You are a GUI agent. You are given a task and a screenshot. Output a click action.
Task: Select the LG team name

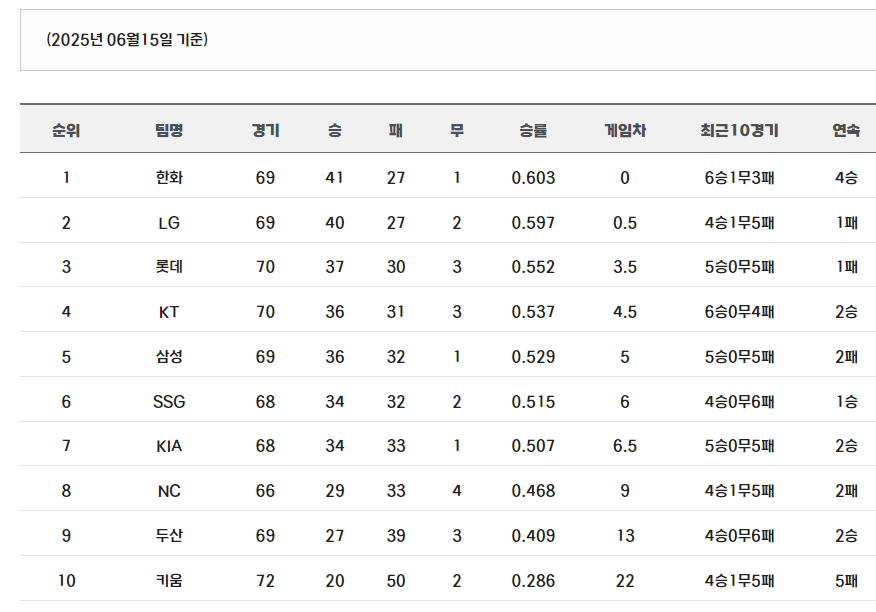169,223
